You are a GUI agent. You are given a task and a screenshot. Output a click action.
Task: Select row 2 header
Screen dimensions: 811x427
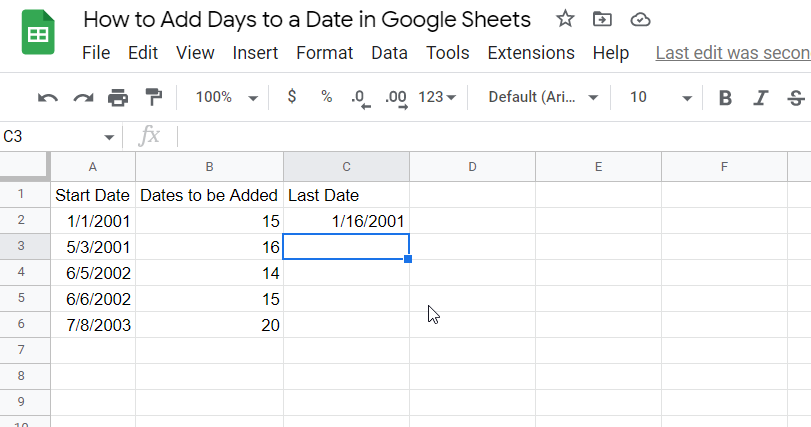click(25, 221)
